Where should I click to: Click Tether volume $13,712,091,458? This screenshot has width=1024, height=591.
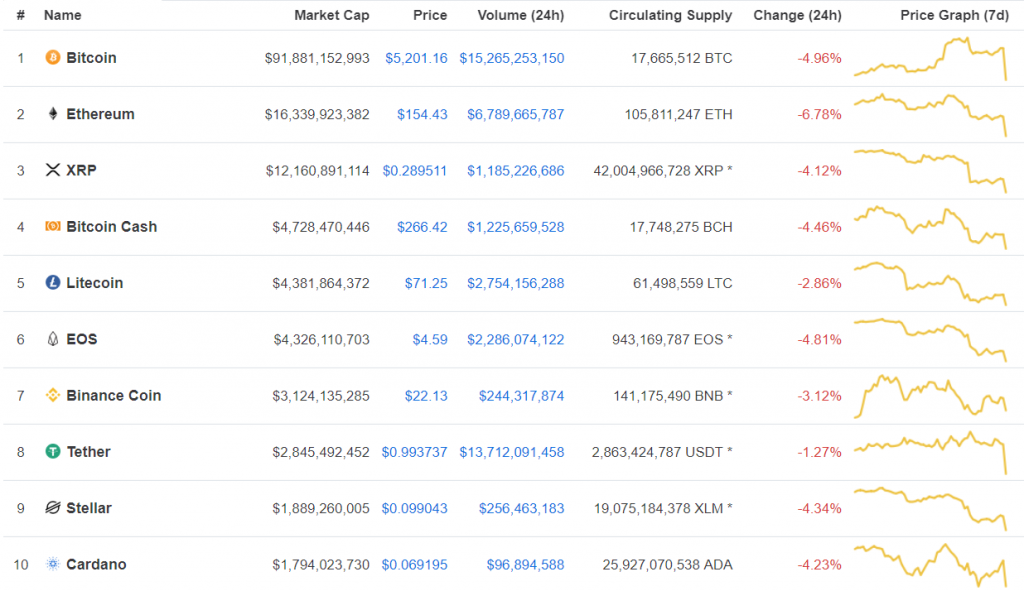point(512,452)
